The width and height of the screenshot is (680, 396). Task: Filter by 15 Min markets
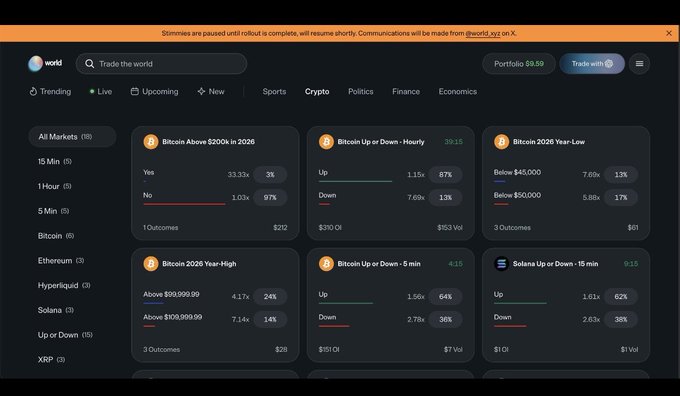[55, 161]
